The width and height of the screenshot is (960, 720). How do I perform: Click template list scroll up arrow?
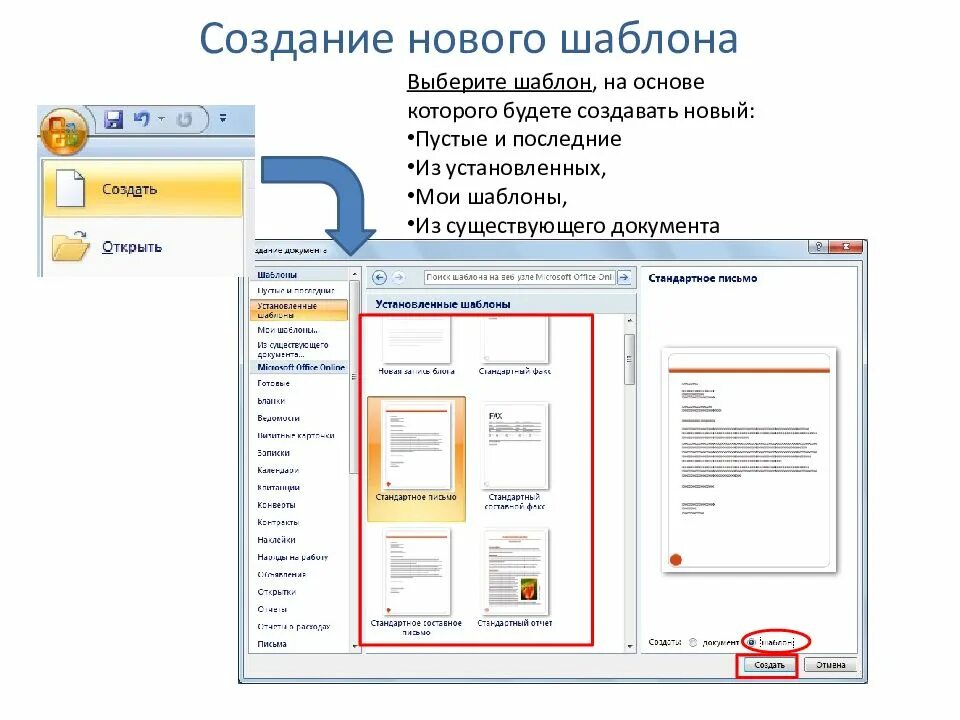tap(629, 320)
